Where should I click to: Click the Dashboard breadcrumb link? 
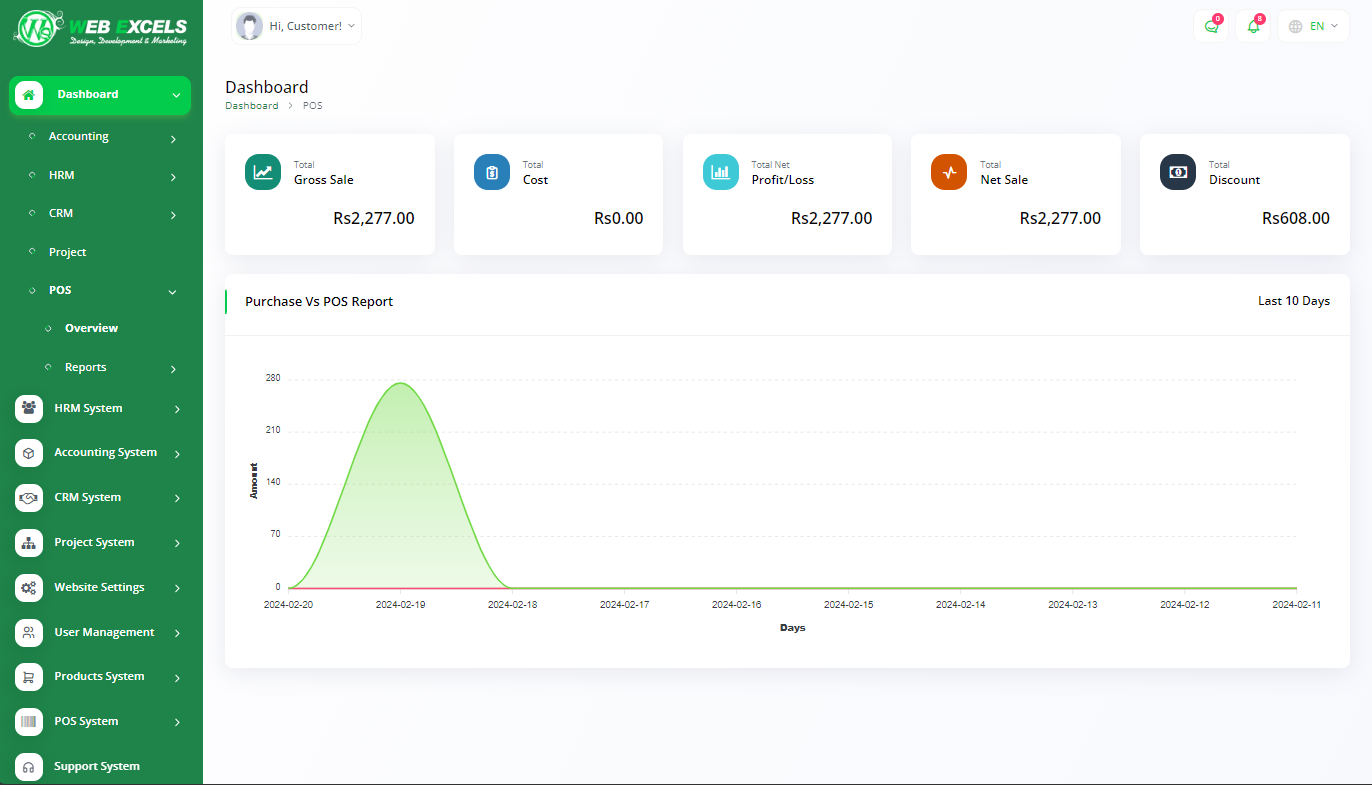(252, 105)
